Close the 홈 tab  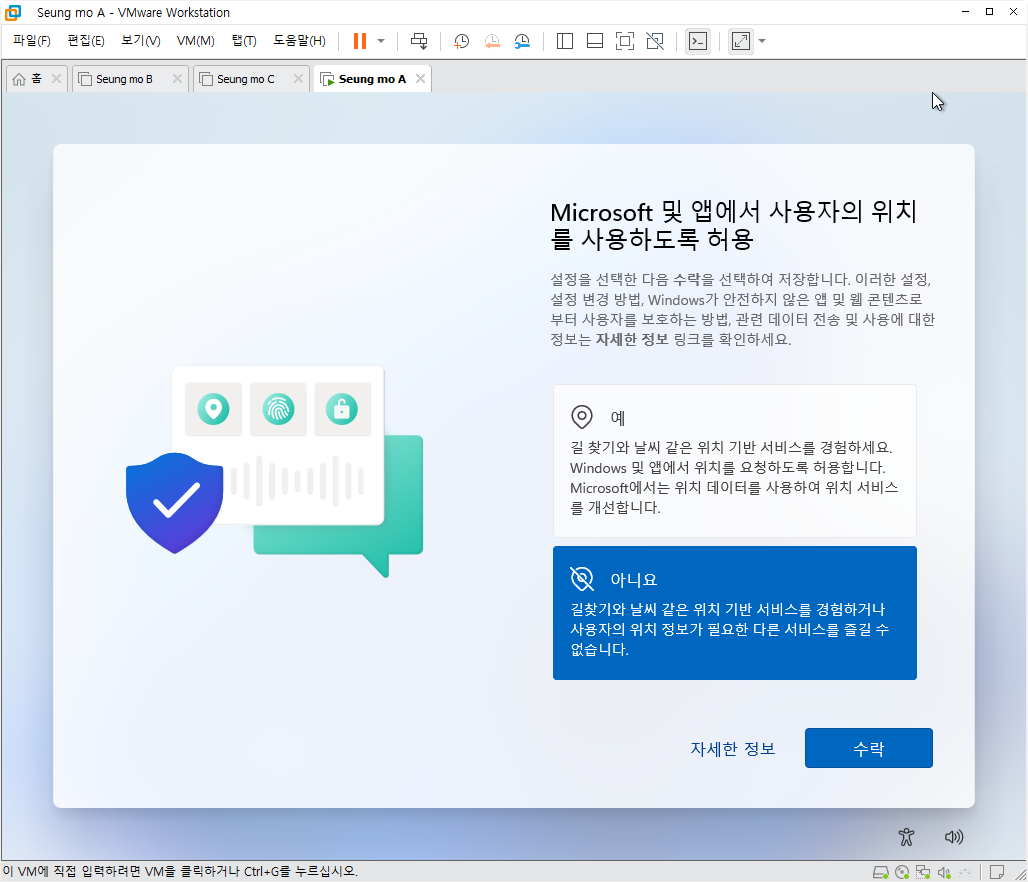pos(56,79)
